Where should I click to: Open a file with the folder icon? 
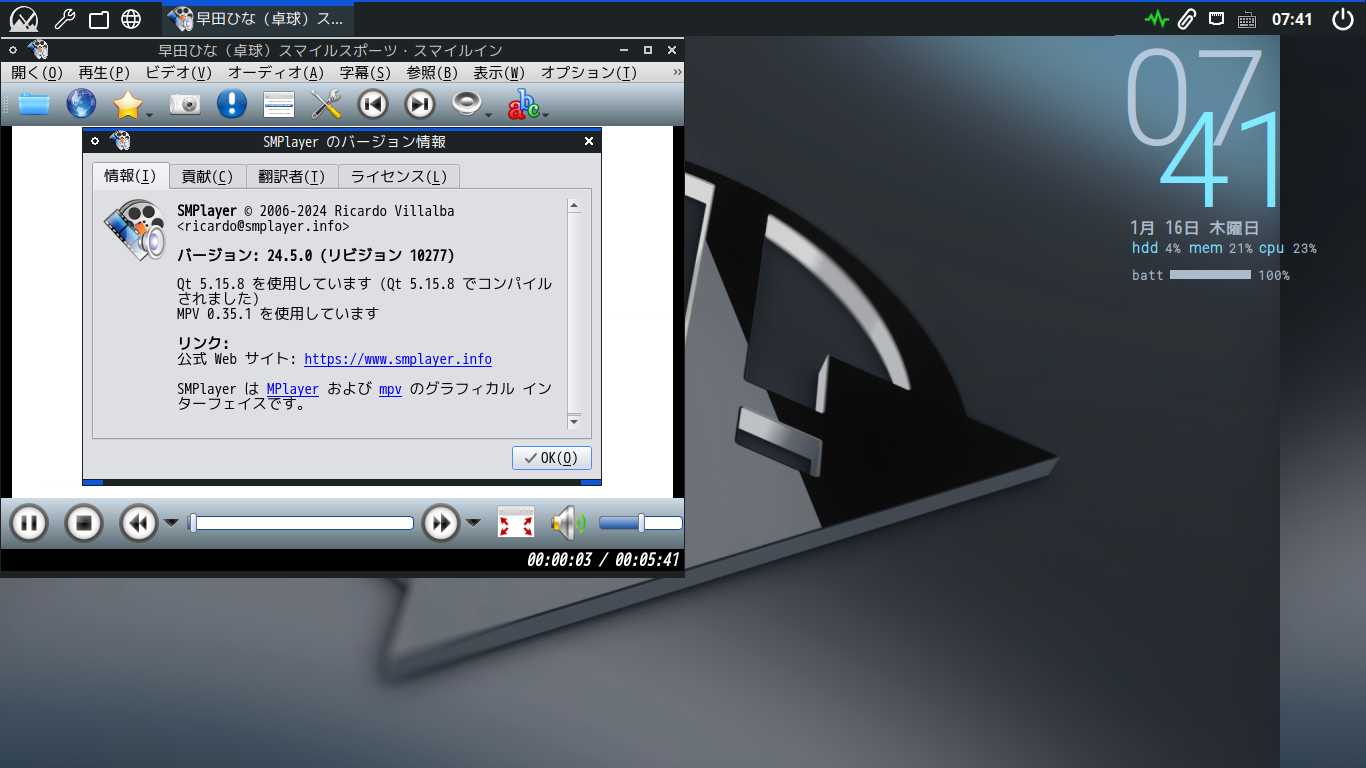click(x=34, y=104)
